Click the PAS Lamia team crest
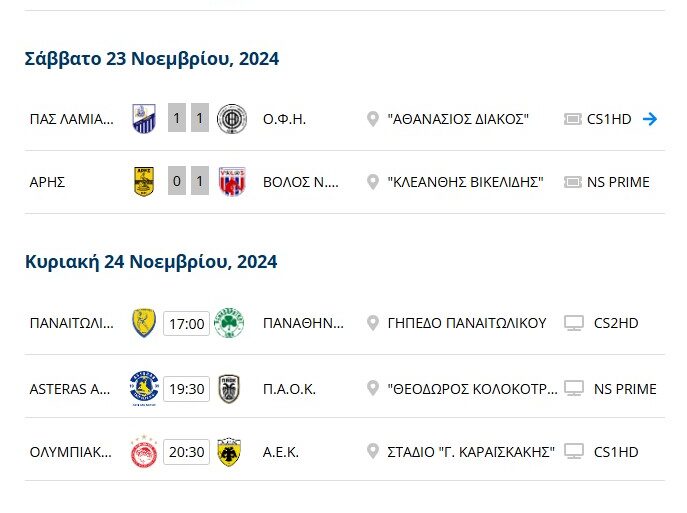This screenshot has height=513, width=687. [144, 119]
